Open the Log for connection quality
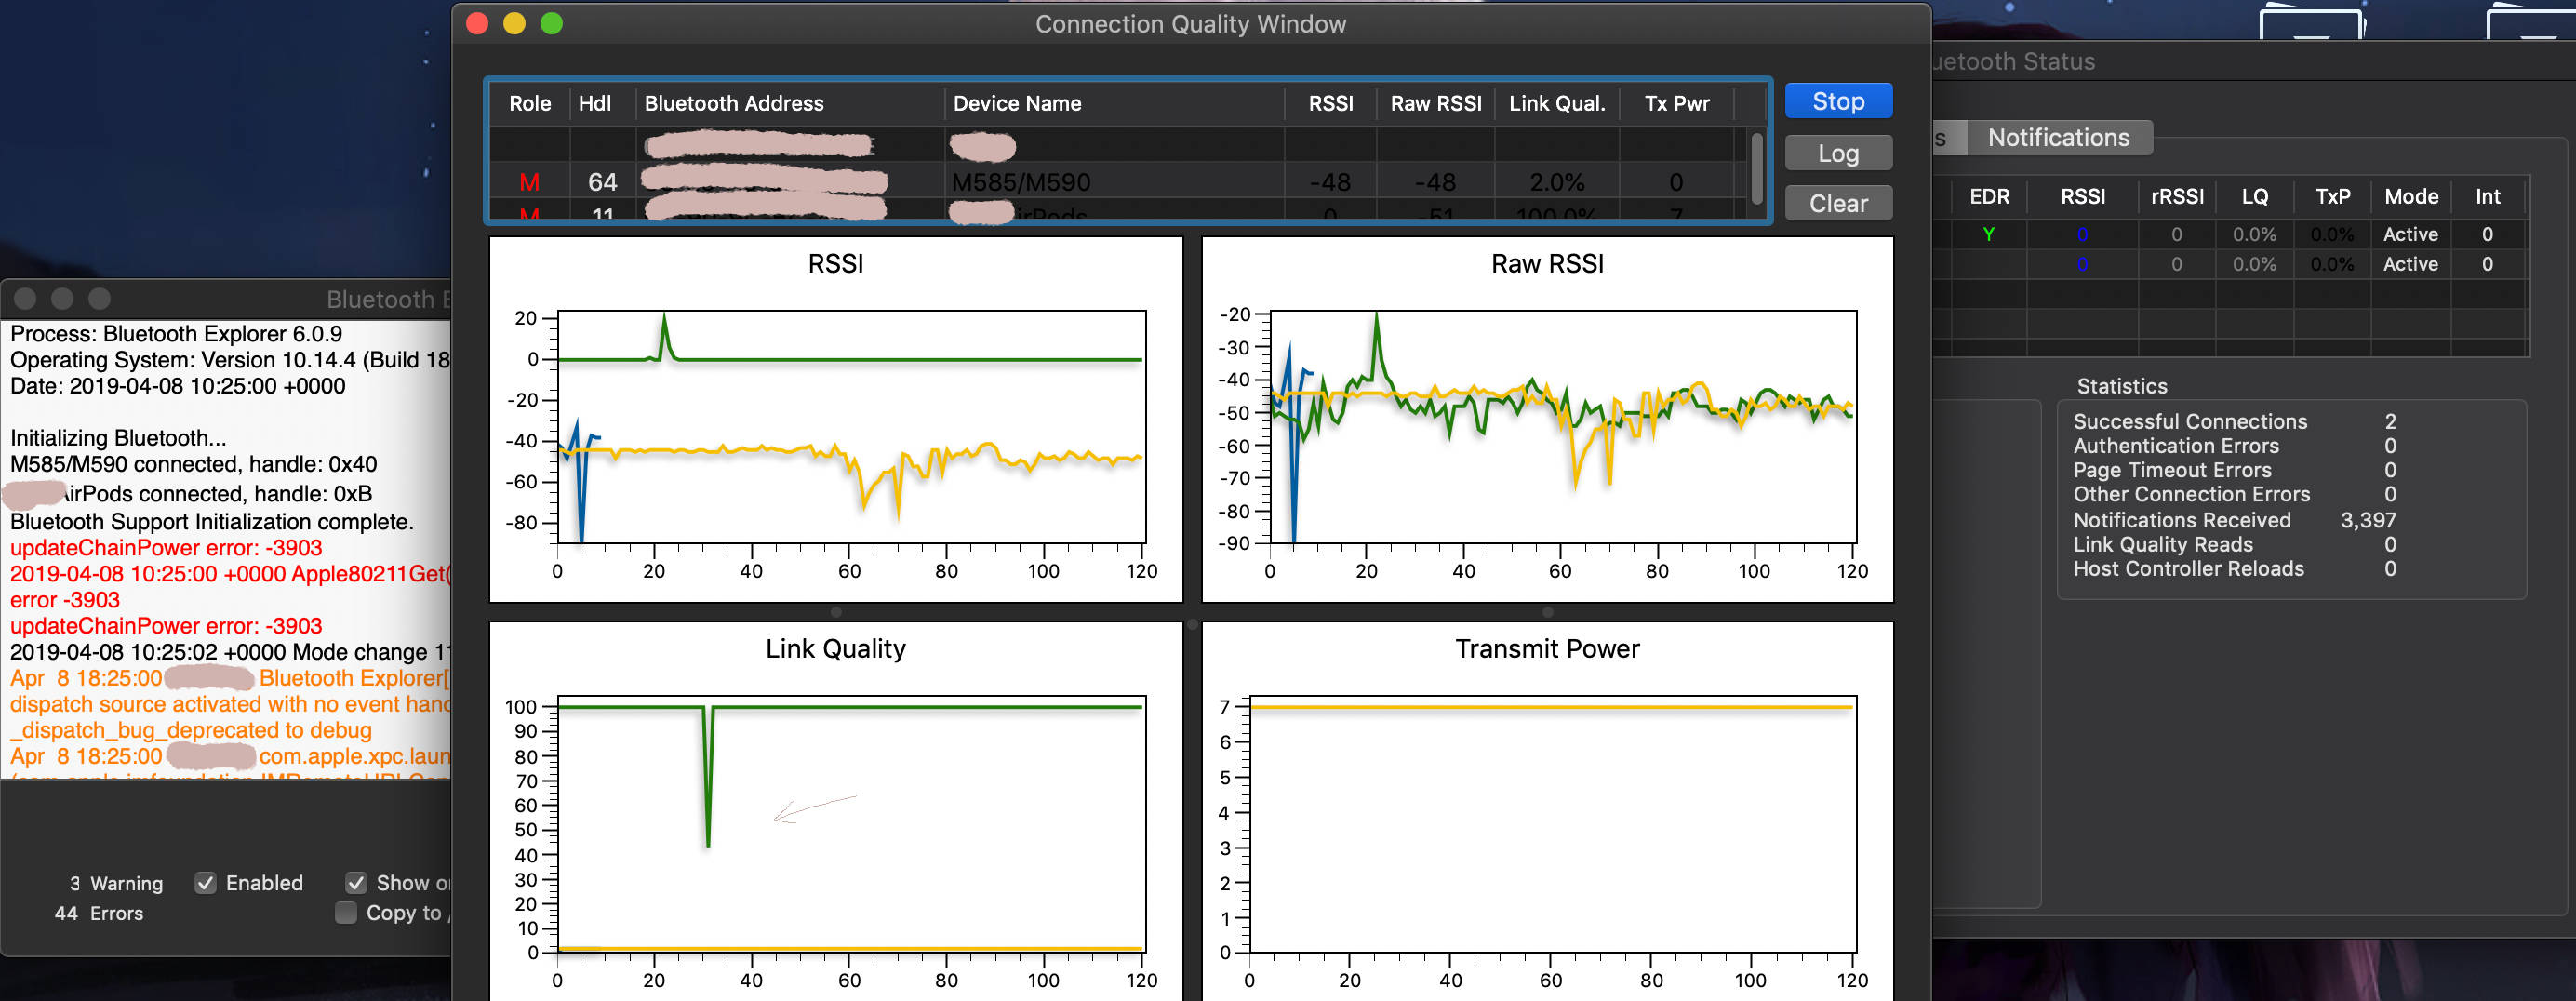Image resolution: width=2576 pixels, height=1001 pixels. pos(1837,153)
